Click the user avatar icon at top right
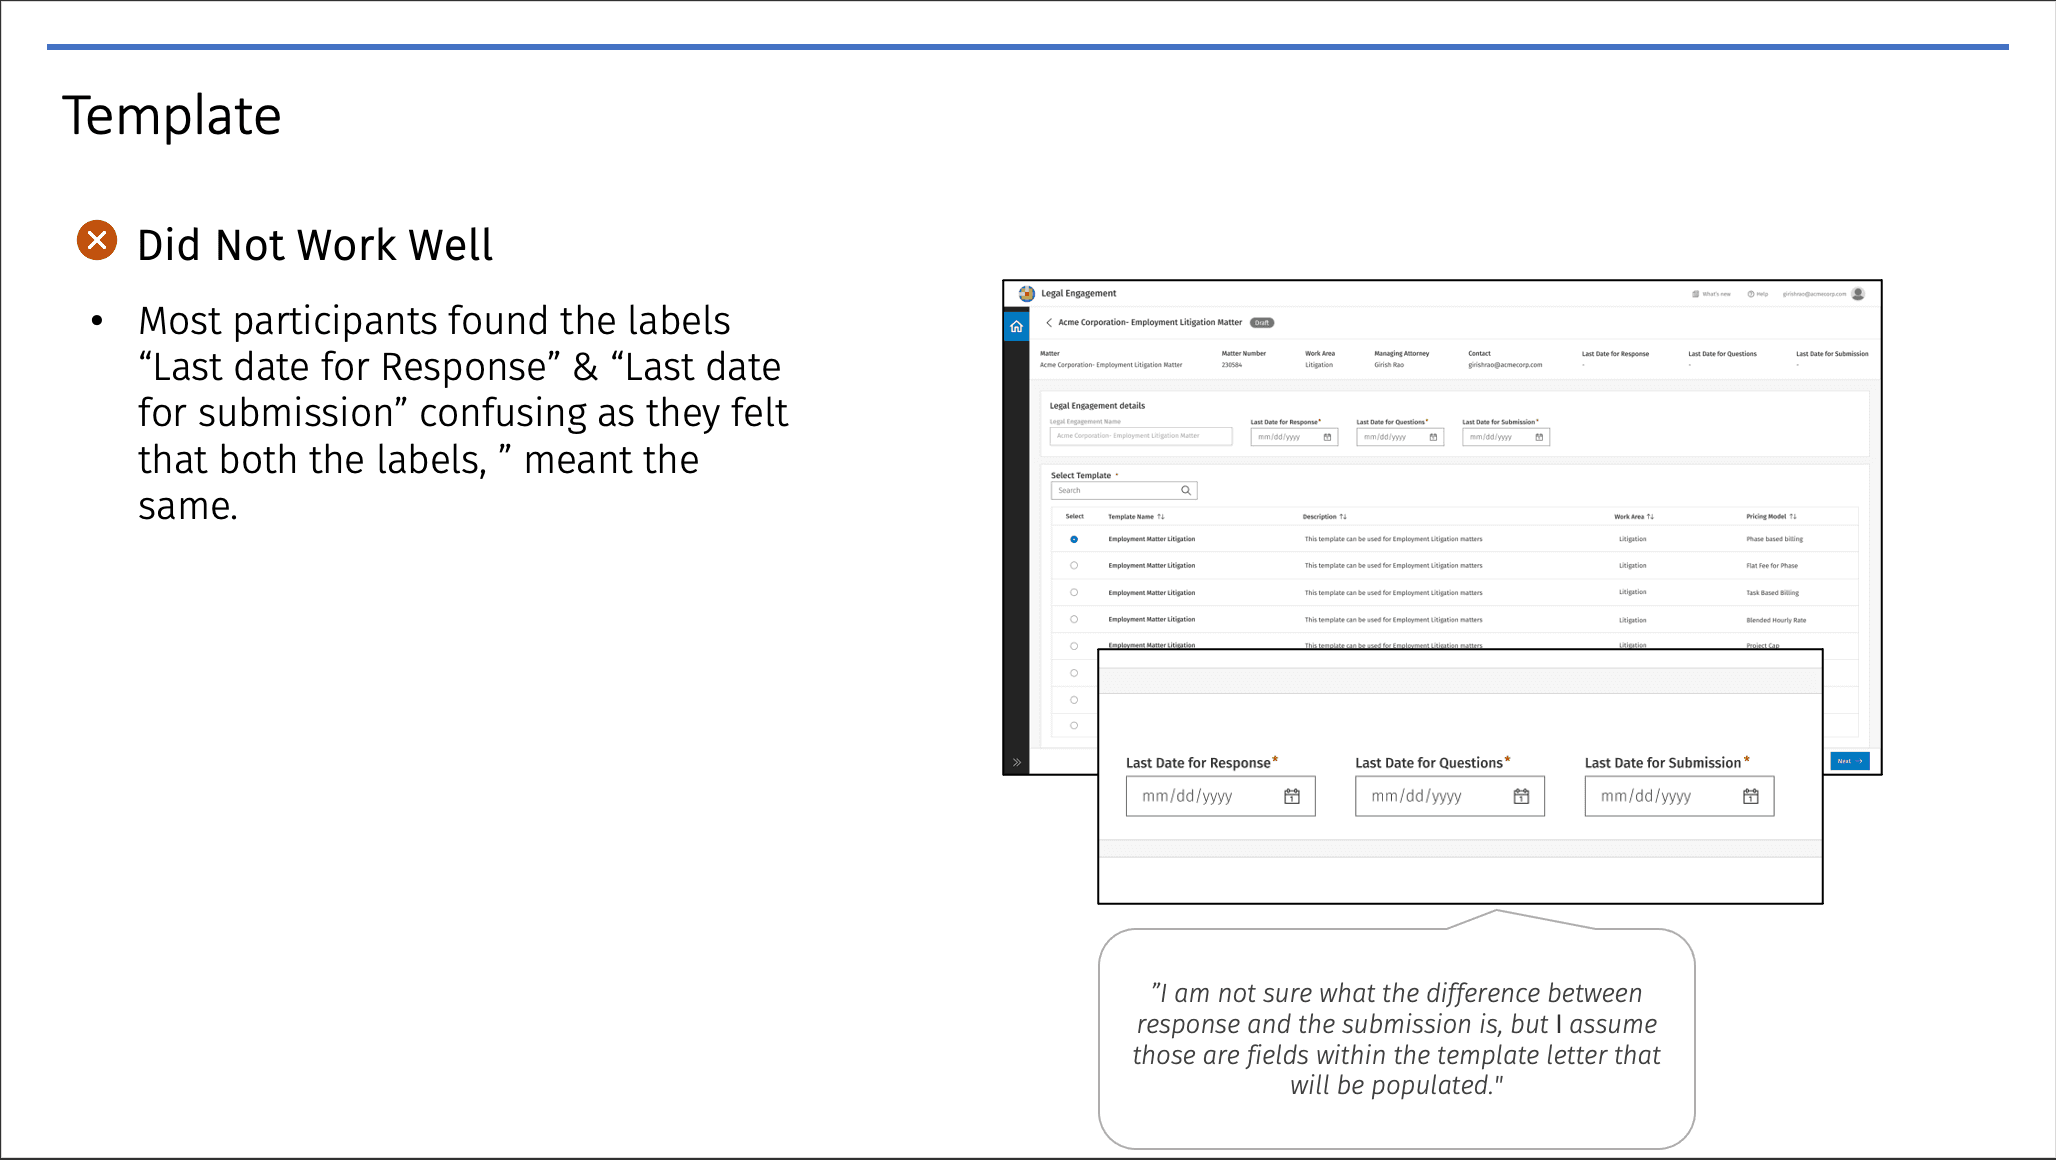The height and width of the screenshot is (1160, 2056). 1858,293
